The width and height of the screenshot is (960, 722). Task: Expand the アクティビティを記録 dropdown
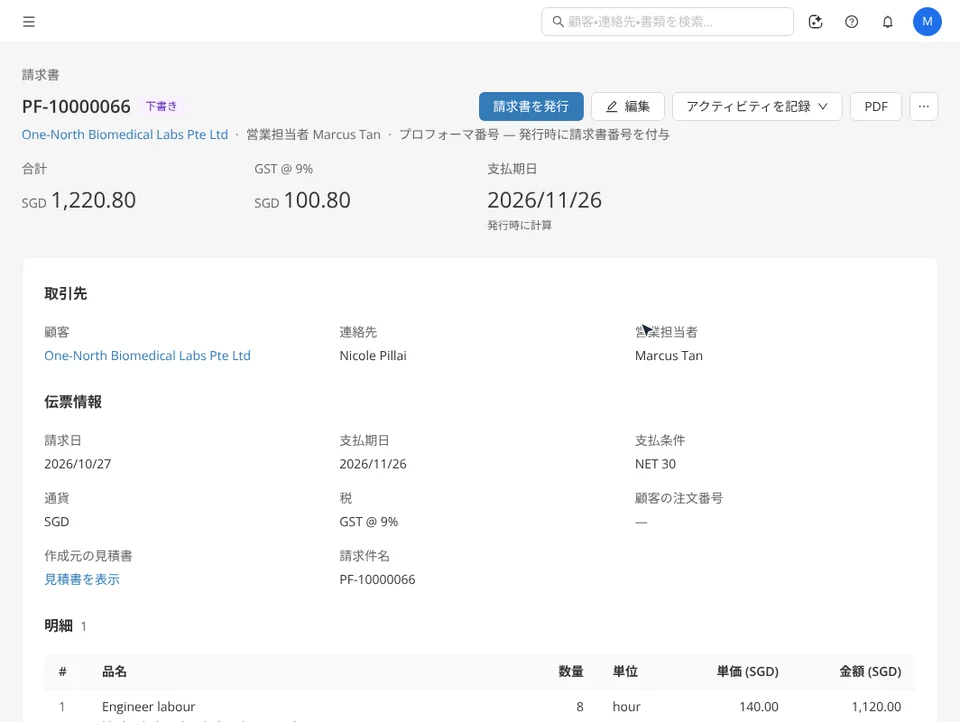757,107
